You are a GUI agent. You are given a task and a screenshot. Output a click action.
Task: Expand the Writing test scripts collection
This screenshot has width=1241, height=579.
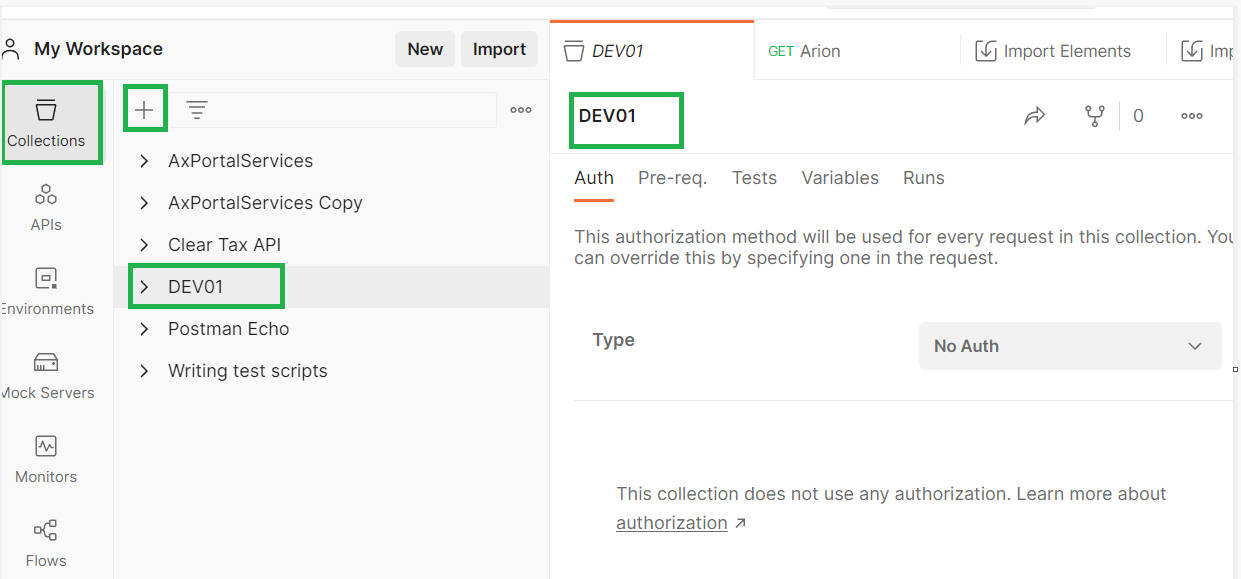144,371
